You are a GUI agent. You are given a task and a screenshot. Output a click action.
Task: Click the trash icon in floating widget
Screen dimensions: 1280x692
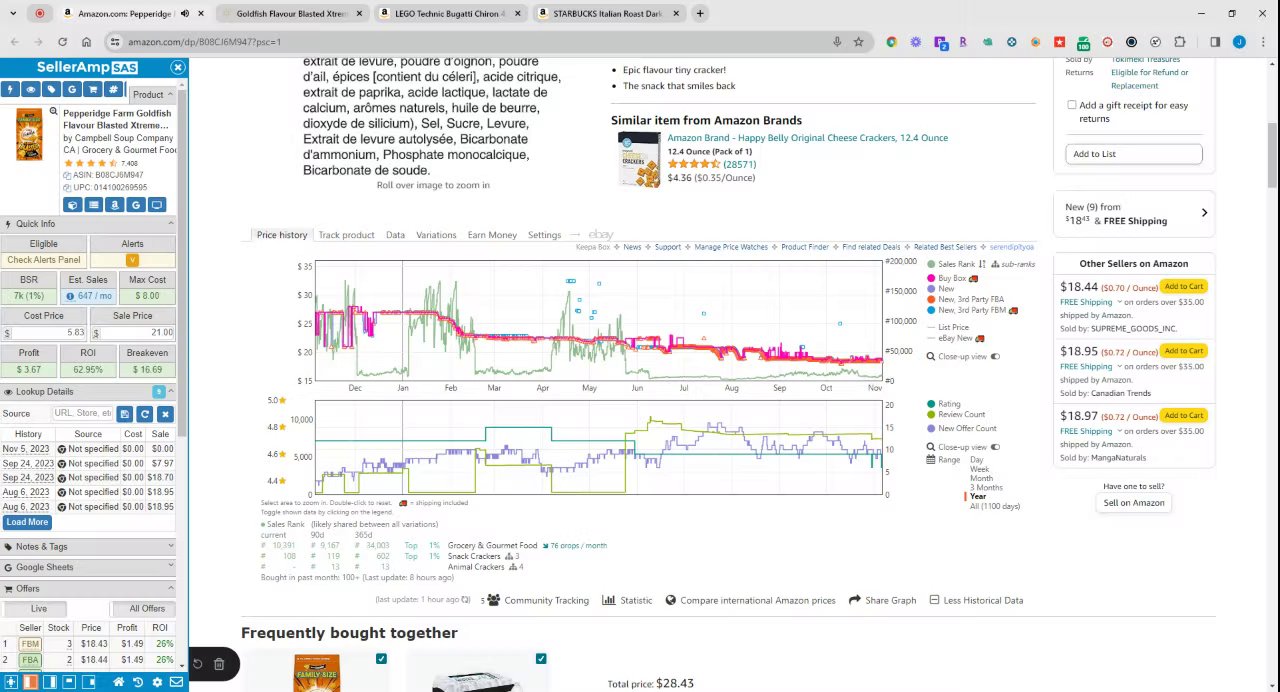coord(219,664)
